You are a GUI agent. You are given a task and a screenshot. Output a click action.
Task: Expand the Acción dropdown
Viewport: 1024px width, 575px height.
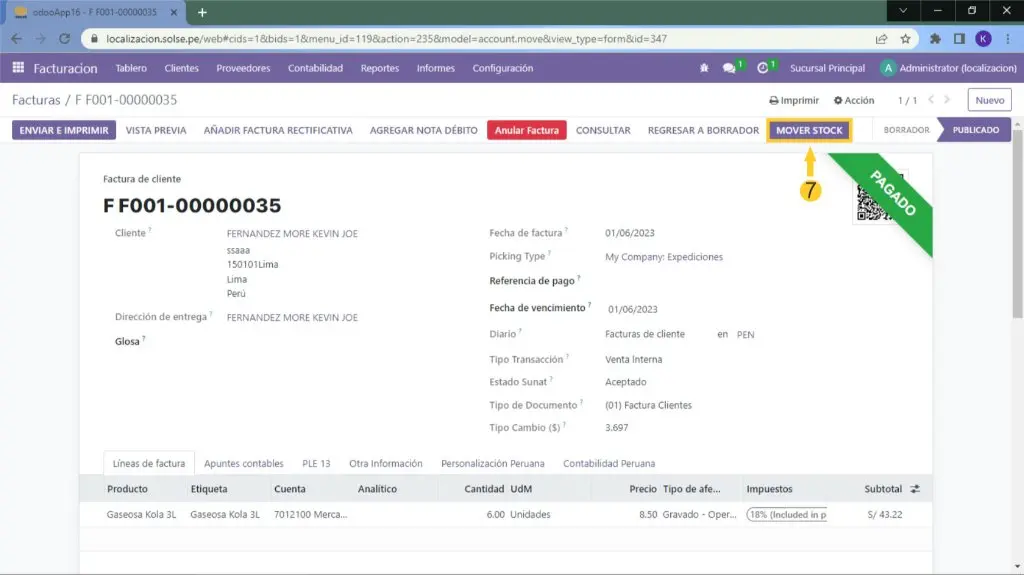point(853,101)
